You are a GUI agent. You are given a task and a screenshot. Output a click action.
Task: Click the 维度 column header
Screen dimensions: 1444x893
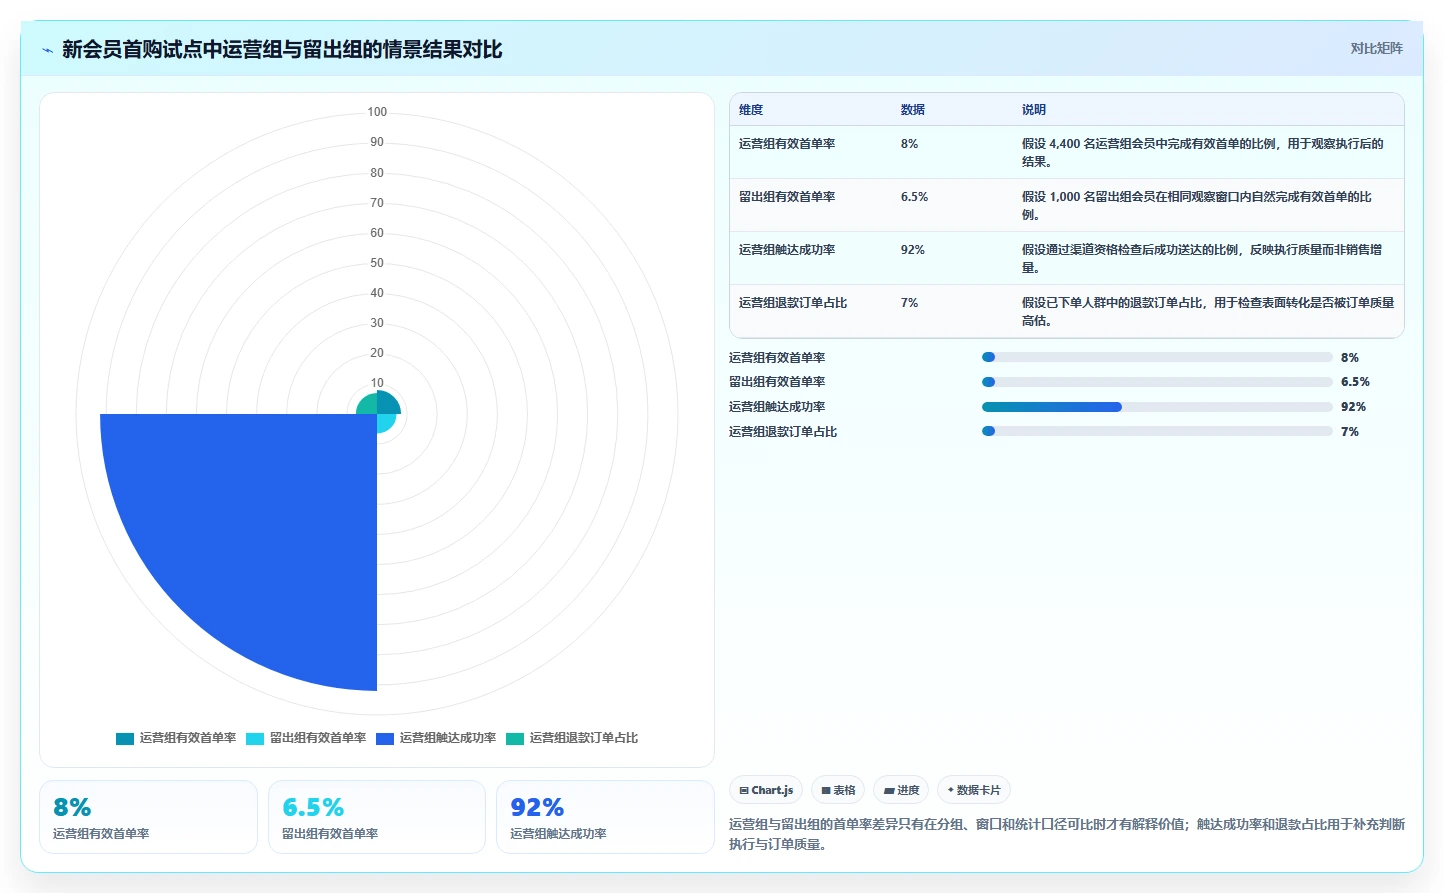coord(751,110)
